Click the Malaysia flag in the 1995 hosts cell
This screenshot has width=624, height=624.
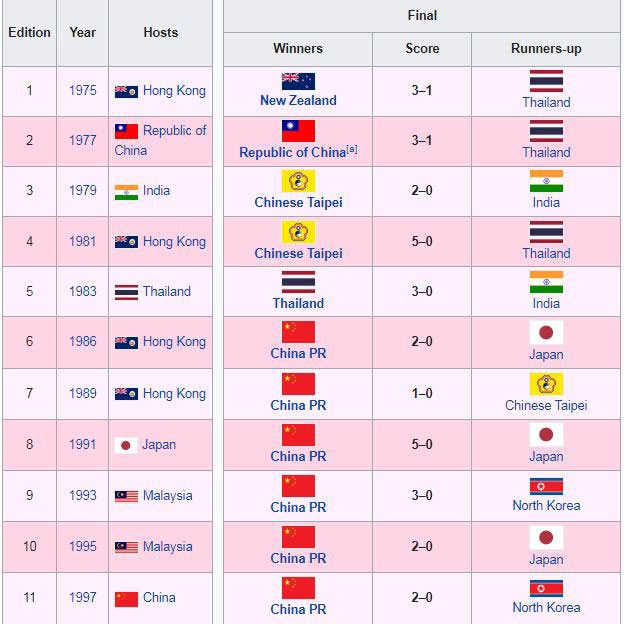point(126,547)
